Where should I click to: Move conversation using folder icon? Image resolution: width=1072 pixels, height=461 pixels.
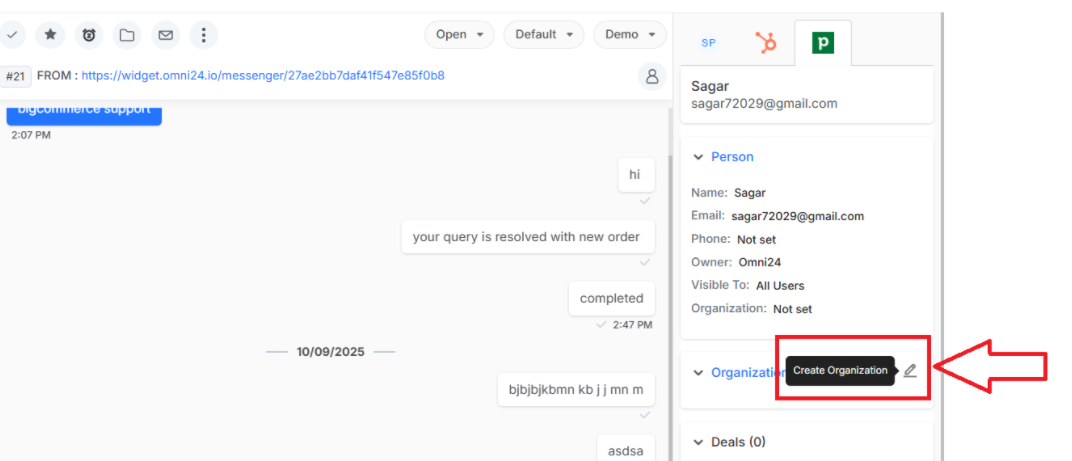pos(127,35)
